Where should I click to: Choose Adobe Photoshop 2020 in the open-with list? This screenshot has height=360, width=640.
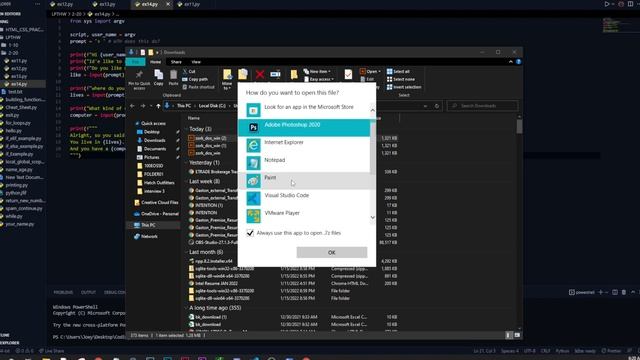tap(304, 127)
